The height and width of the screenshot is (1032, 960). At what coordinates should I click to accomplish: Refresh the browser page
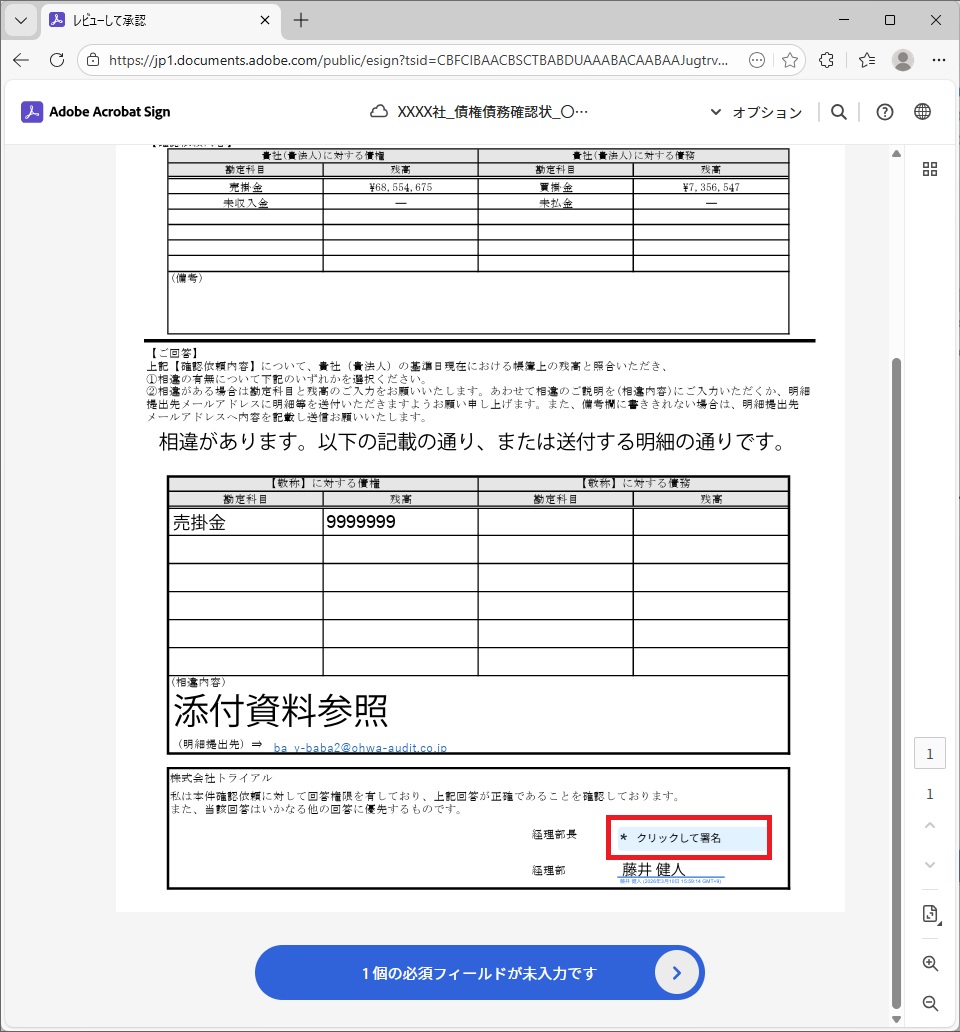57,60
